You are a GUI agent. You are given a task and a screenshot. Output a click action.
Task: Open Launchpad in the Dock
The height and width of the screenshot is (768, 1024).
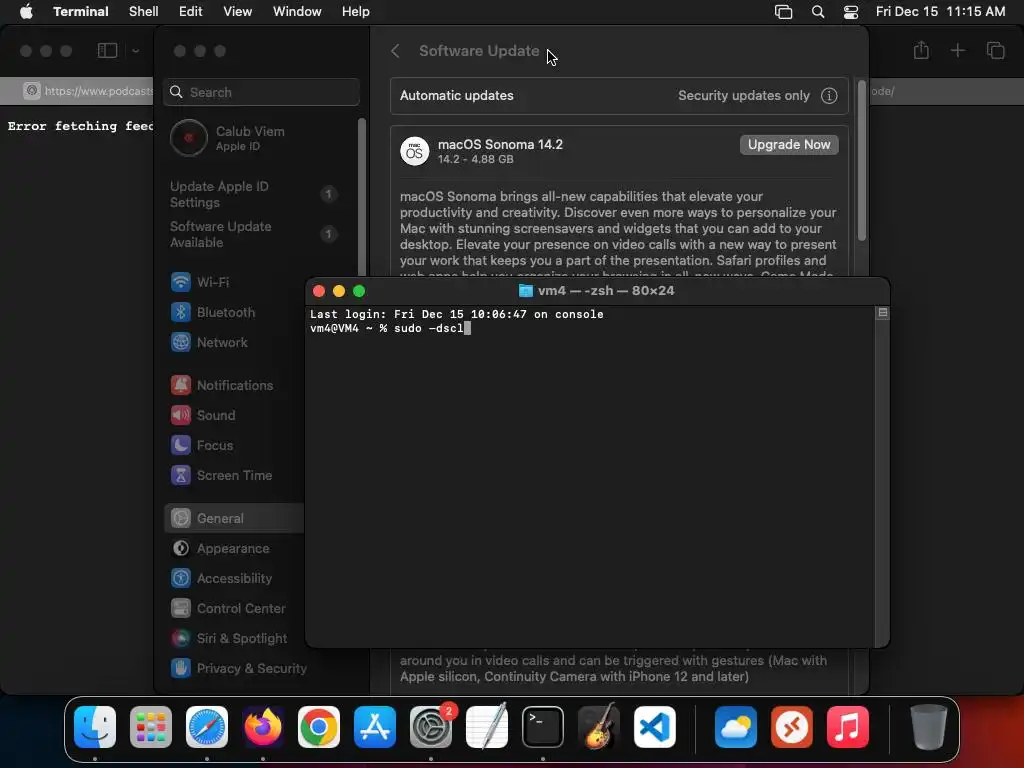[151, 727]
